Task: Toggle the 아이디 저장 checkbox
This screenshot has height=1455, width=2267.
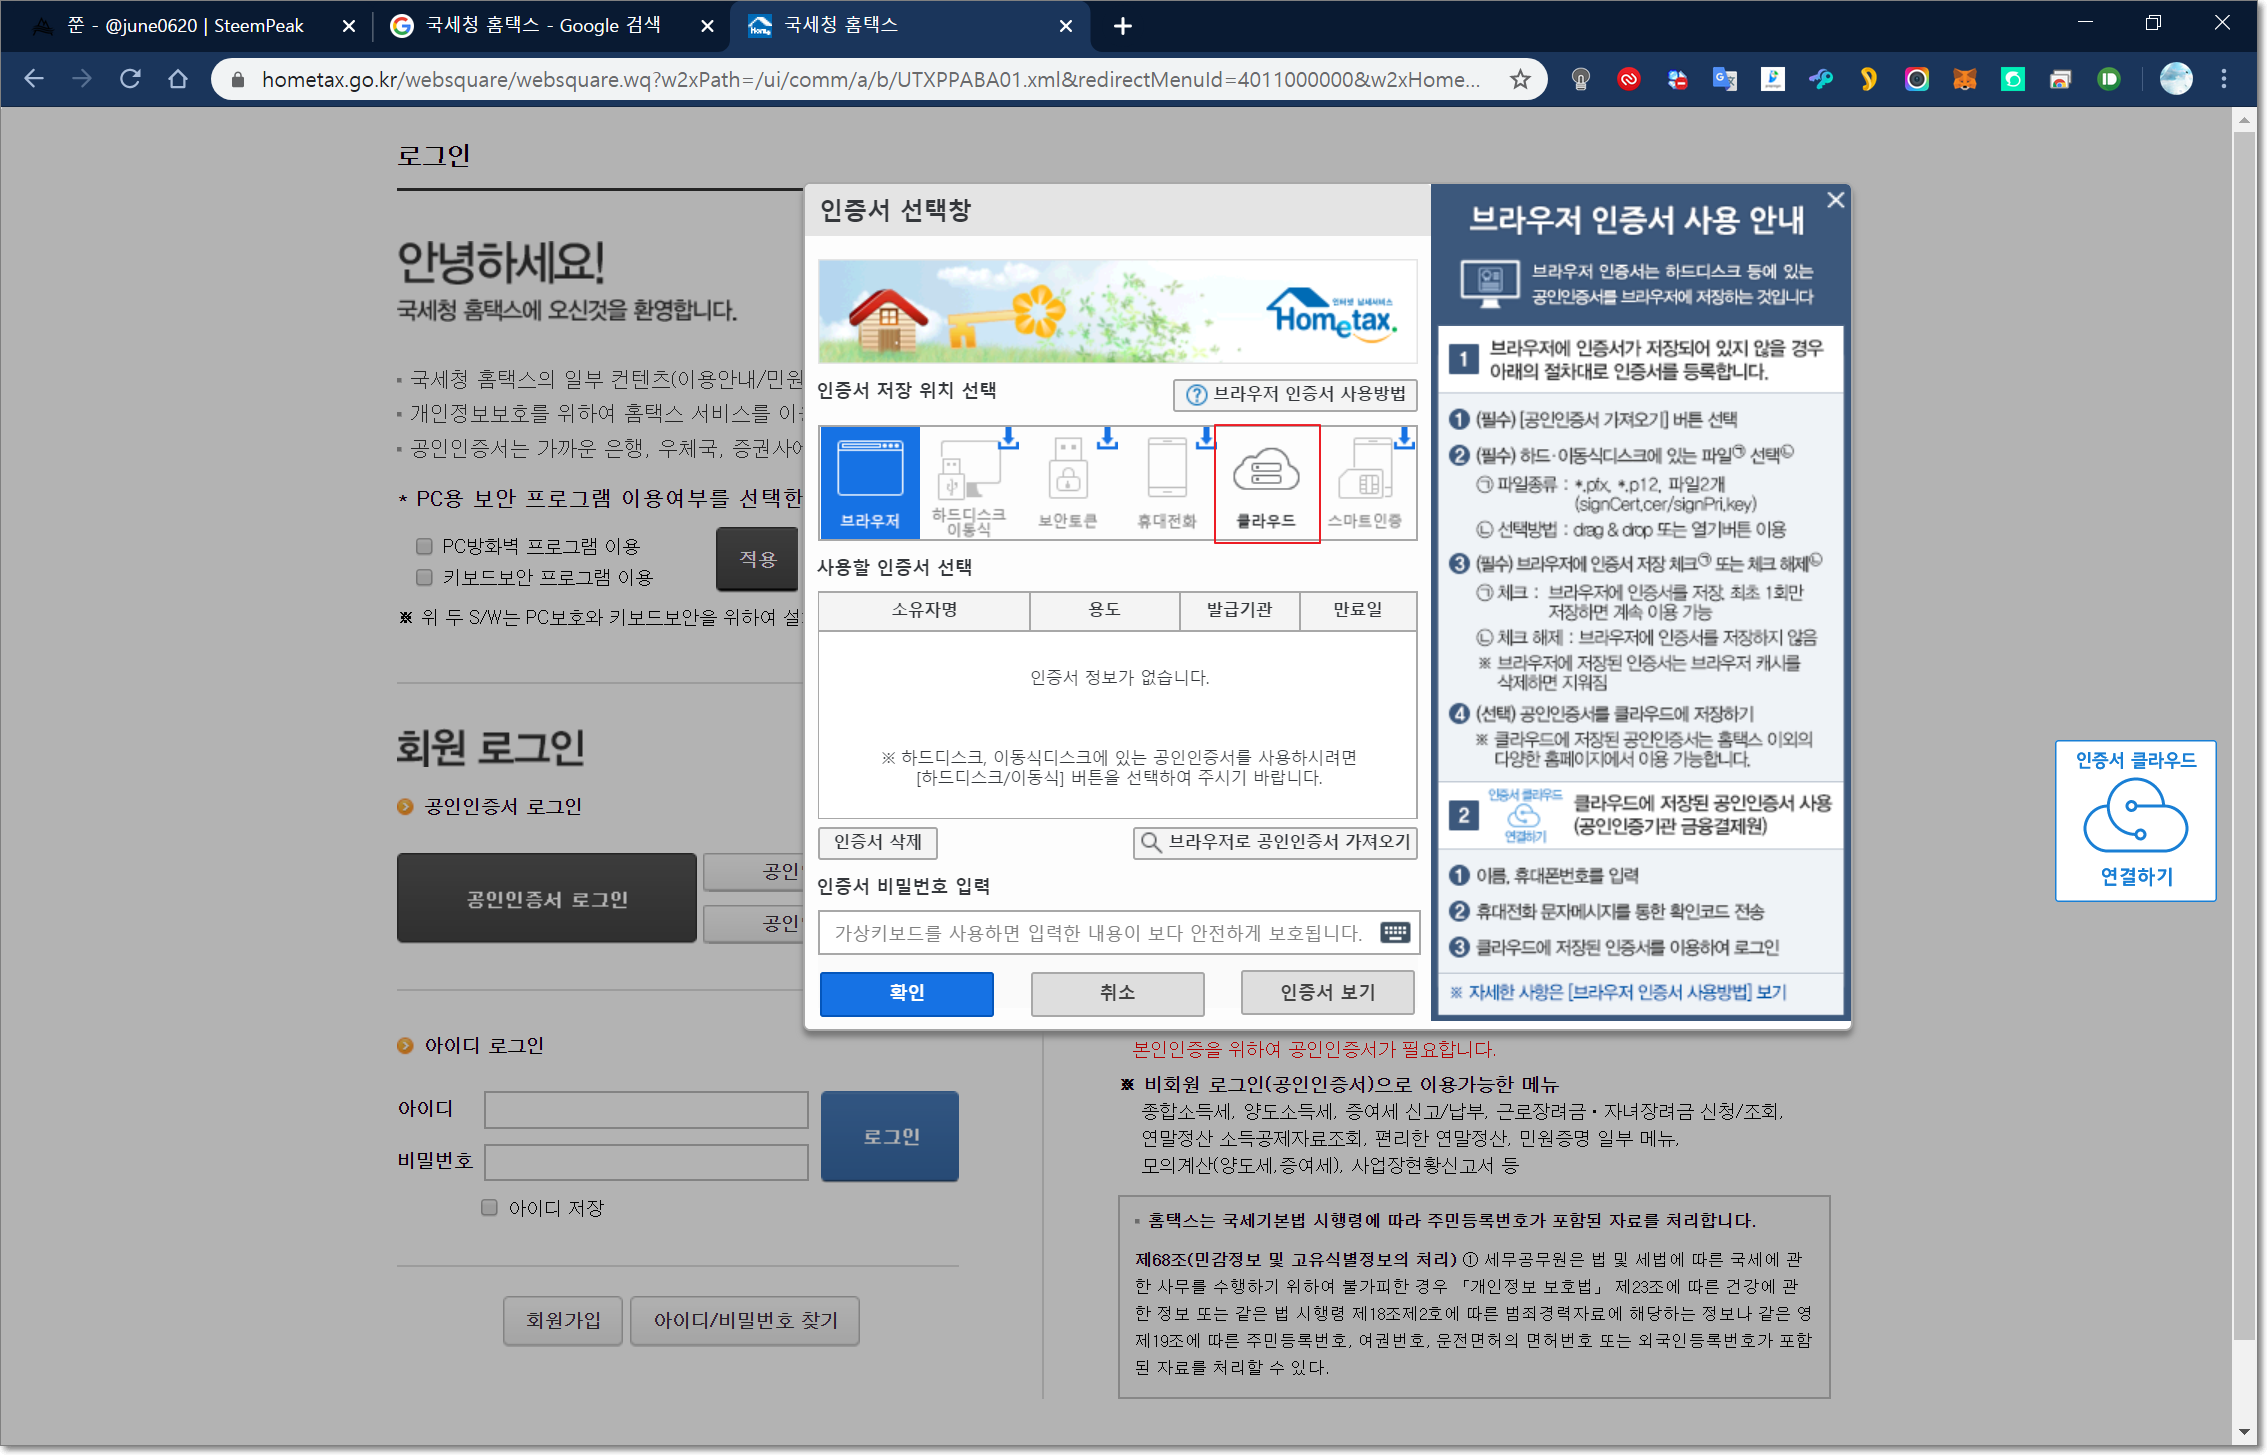Action: point(489,1207)
